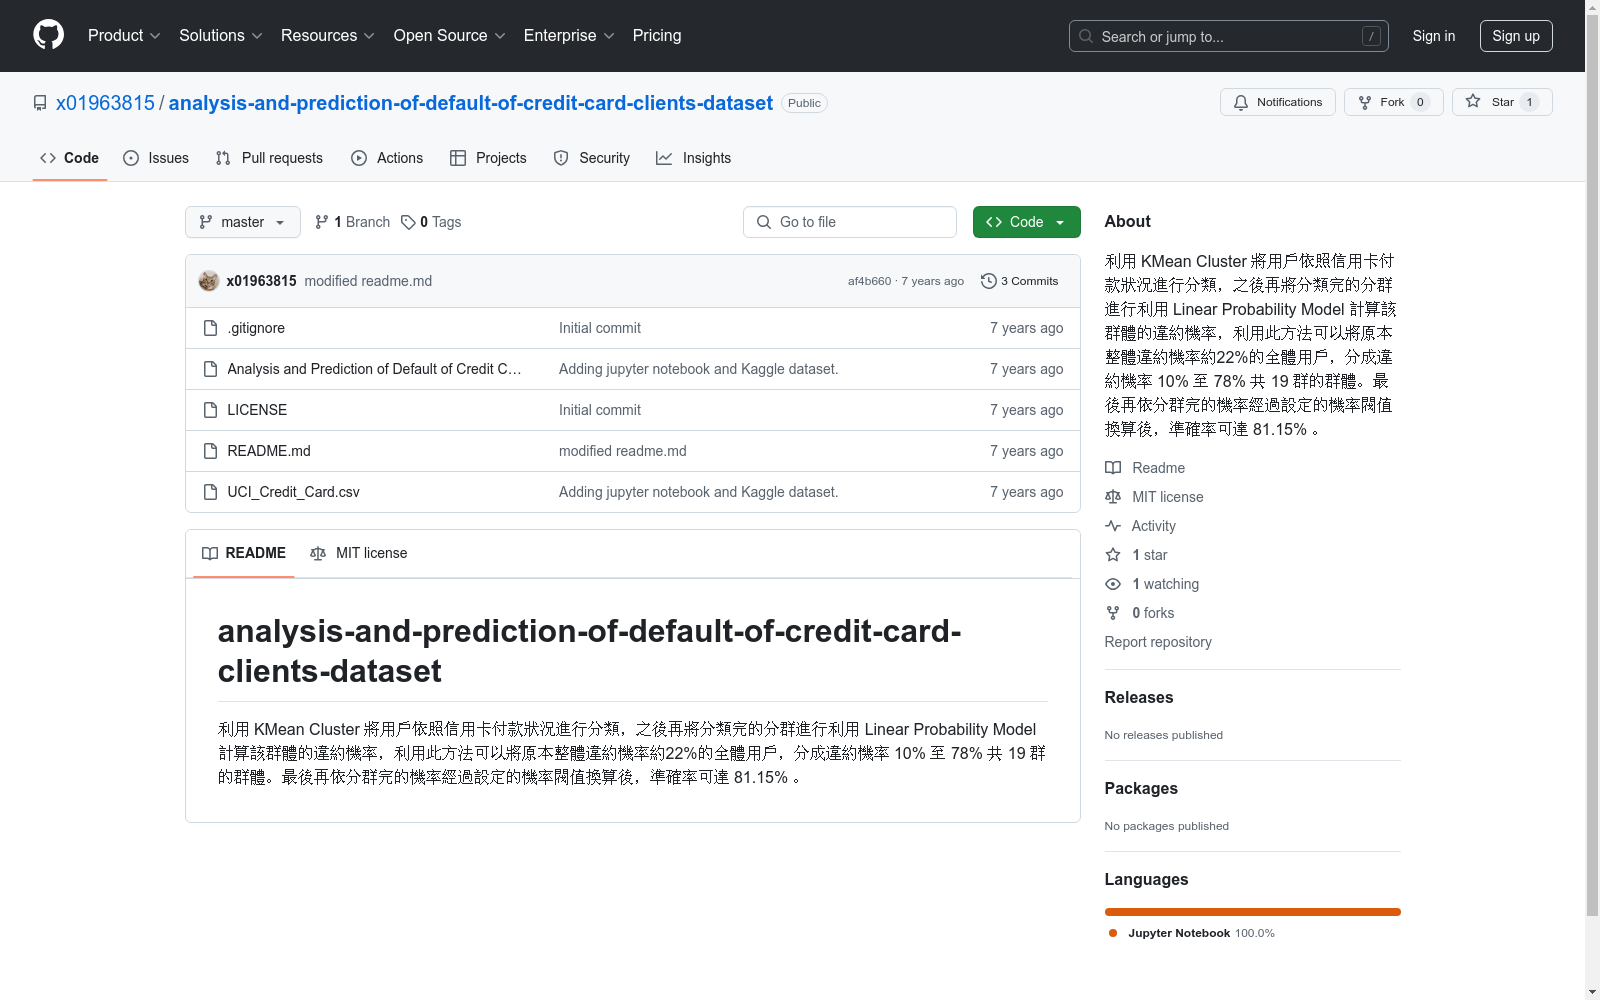View the 3 Commits history
Image resolution: width=1600 pixels, height=1000 pixels.
click(1020, 281)
